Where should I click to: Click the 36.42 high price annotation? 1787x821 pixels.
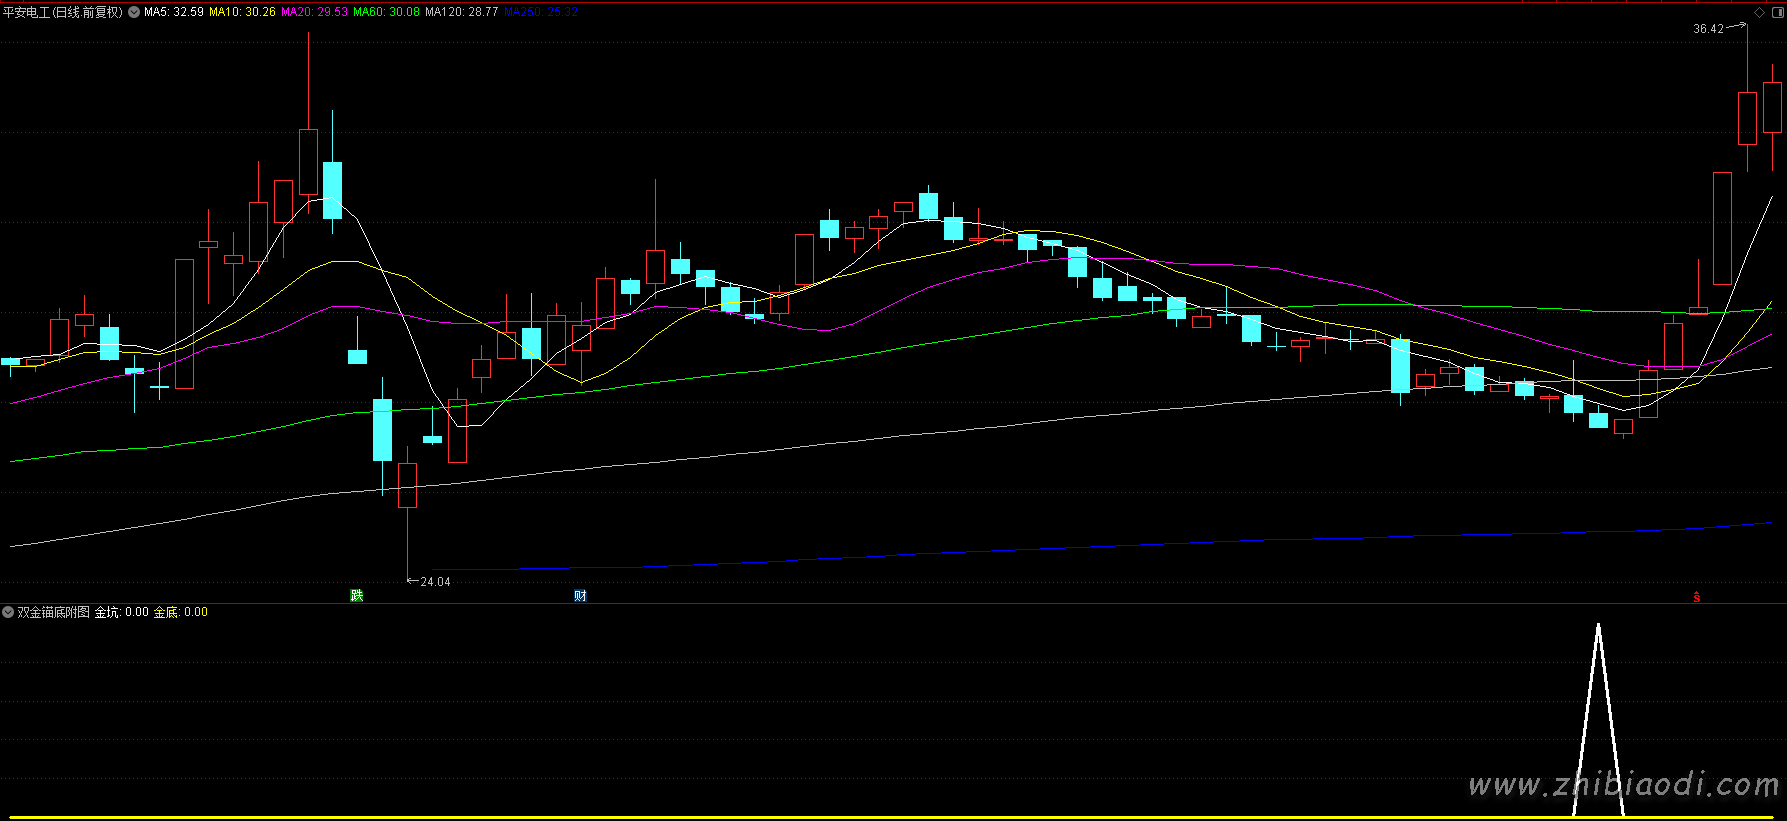tap(1708, 29)
